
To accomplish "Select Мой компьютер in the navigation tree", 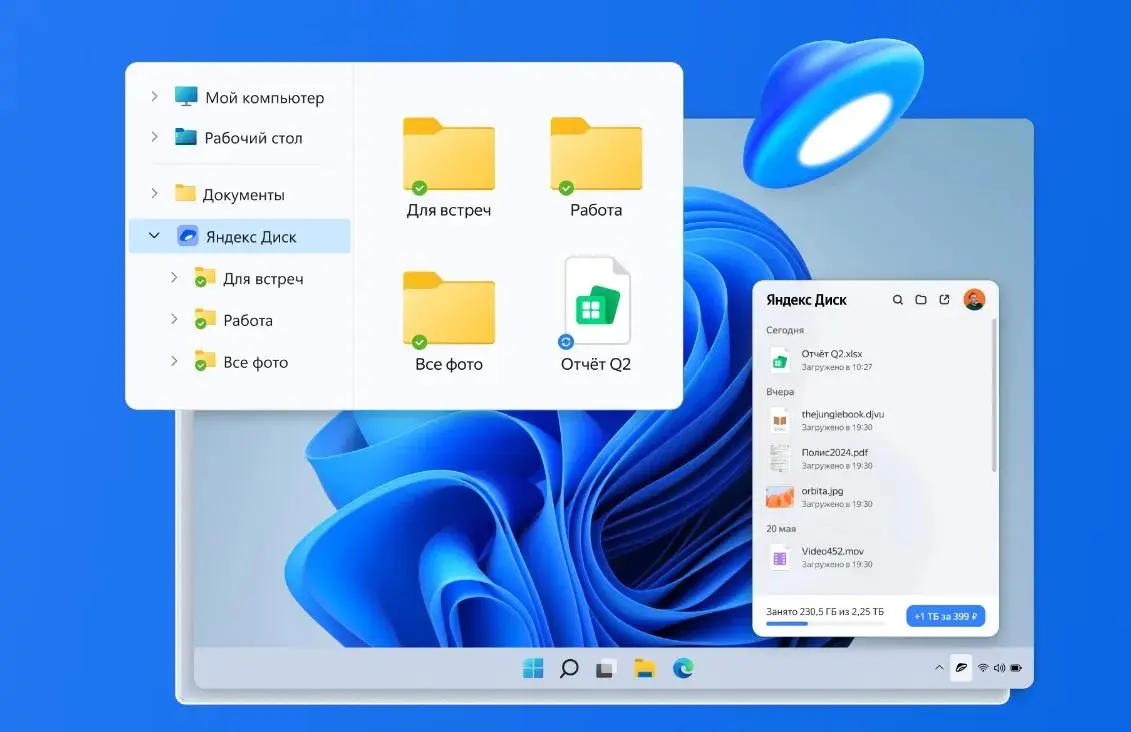I will (x=264, y=98).
